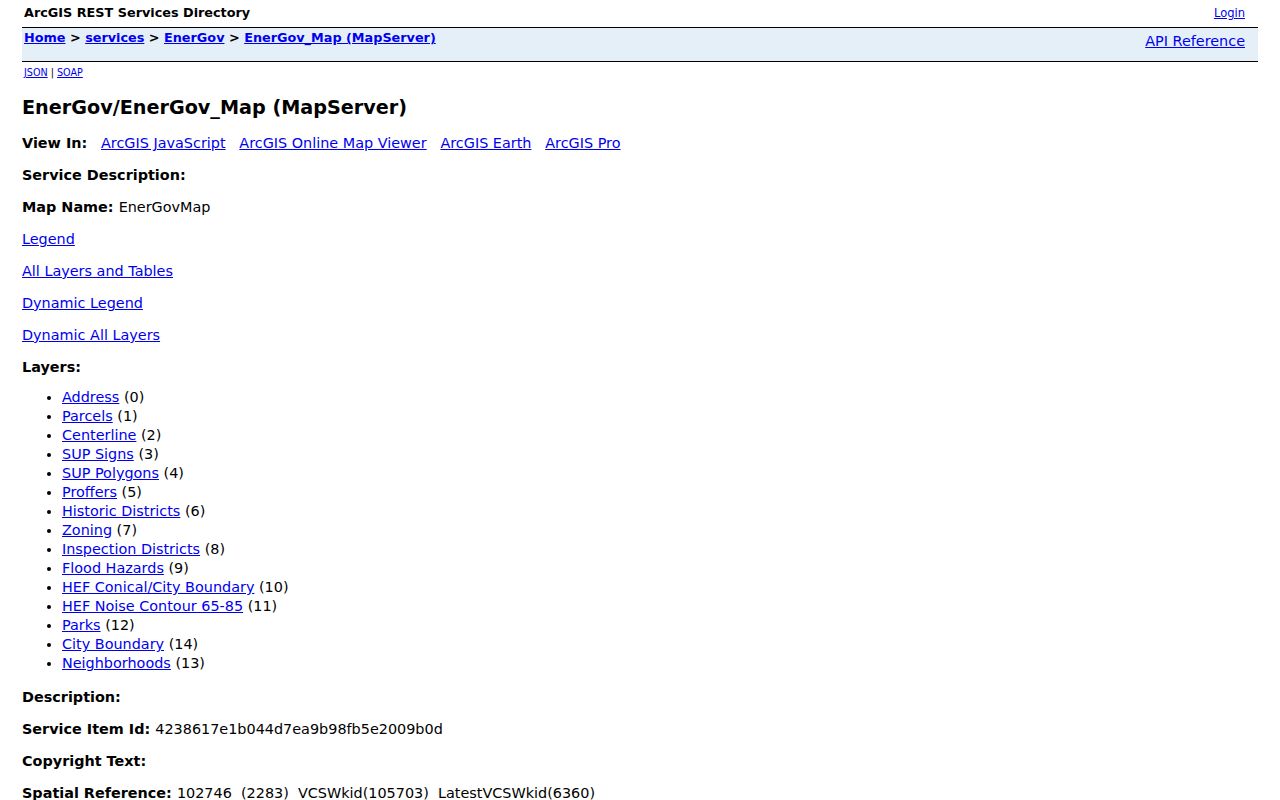Open the Flood Hazards layer

pos(113,568)
